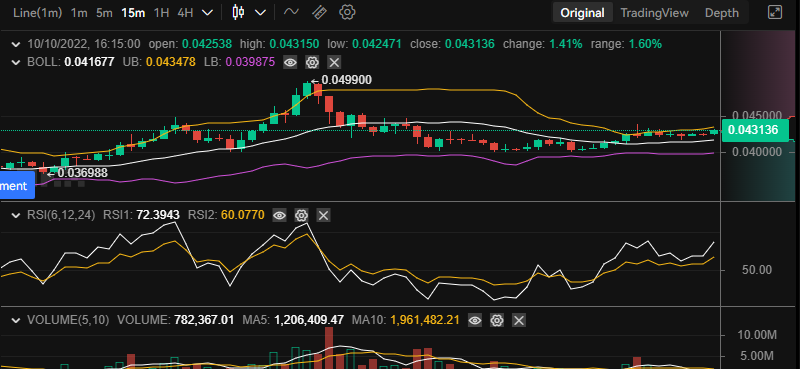Select the Line(1m) chart interval
Viewport: 800px width, 369px height.
coord(38,13)
